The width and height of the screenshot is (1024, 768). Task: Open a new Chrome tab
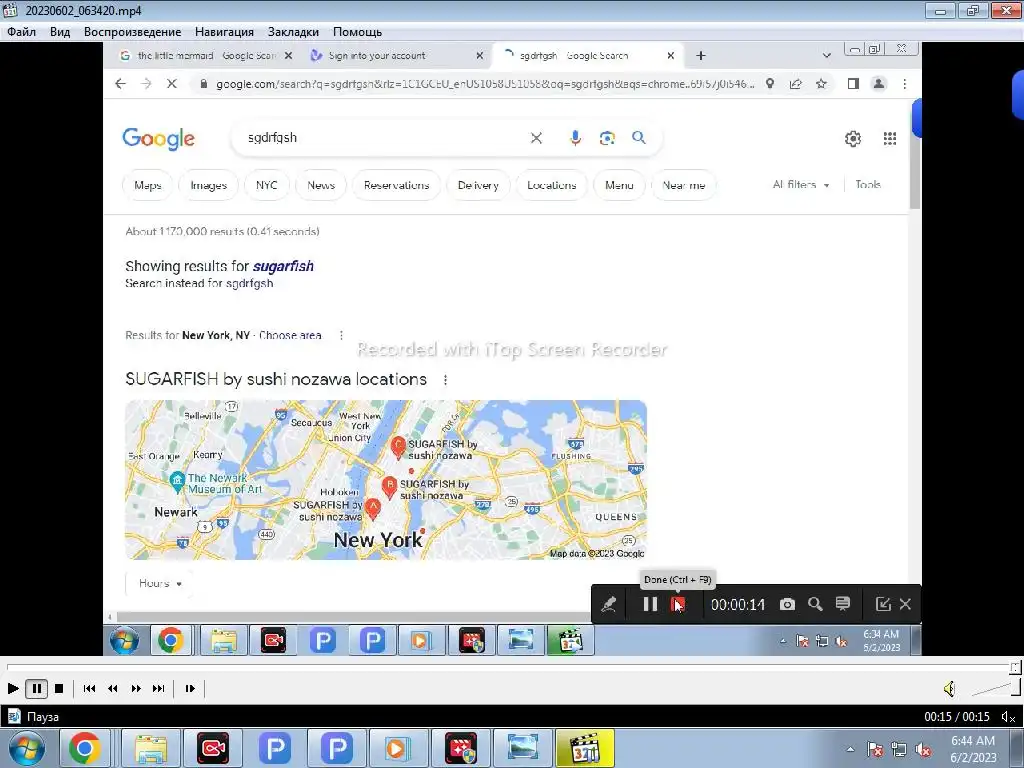coord(701,56)
